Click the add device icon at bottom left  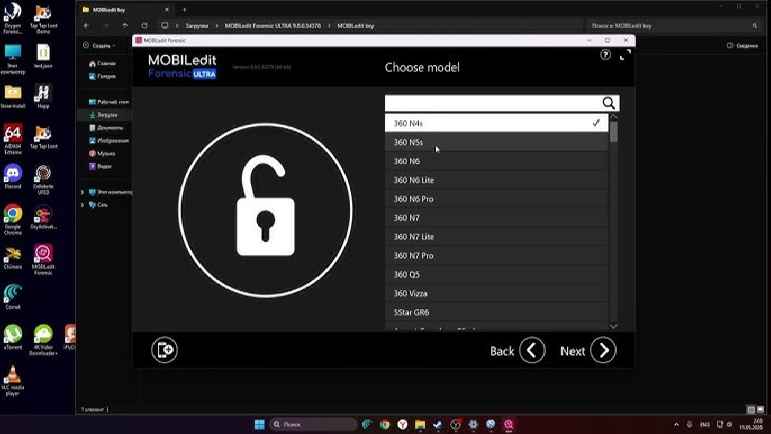tap(164, 350)
